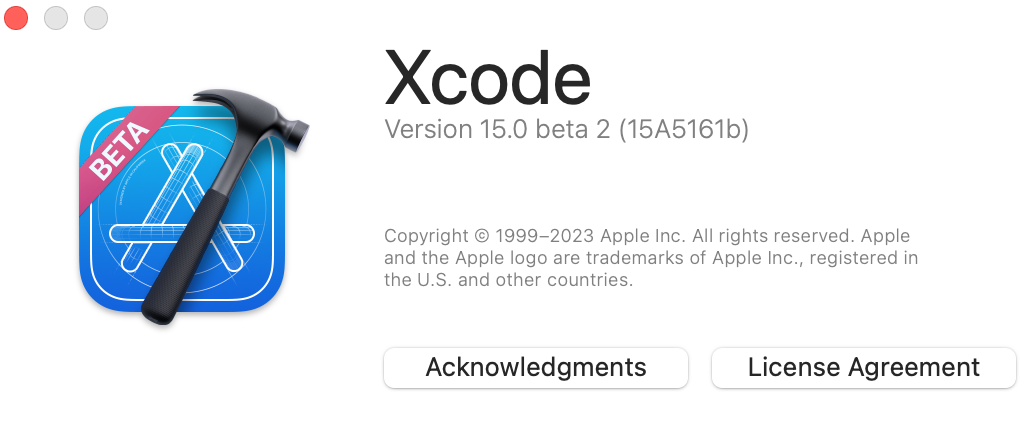Click the build number 15A5161b
Image resolution: width=1036 pixels, height=422 pixels.
[x=684, y=130]
